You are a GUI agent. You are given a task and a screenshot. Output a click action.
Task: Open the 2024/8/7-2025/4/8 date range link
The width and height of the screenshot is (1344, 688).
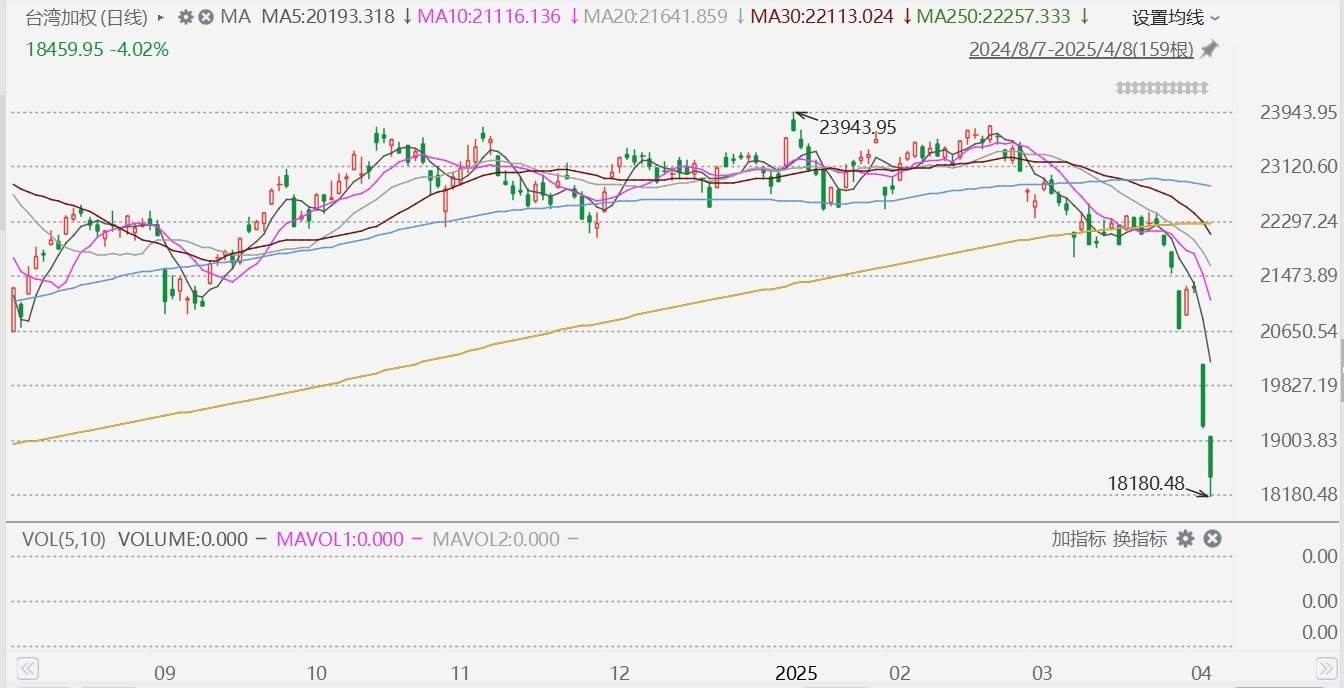[1081, 49]
